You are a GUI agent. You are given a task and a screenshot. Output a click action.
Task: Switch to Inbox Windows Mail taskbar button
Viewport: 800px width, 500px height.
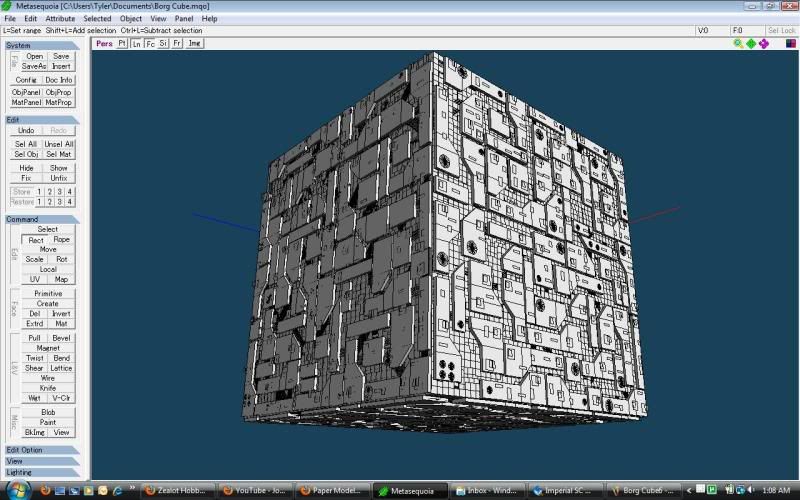point(487,490)
